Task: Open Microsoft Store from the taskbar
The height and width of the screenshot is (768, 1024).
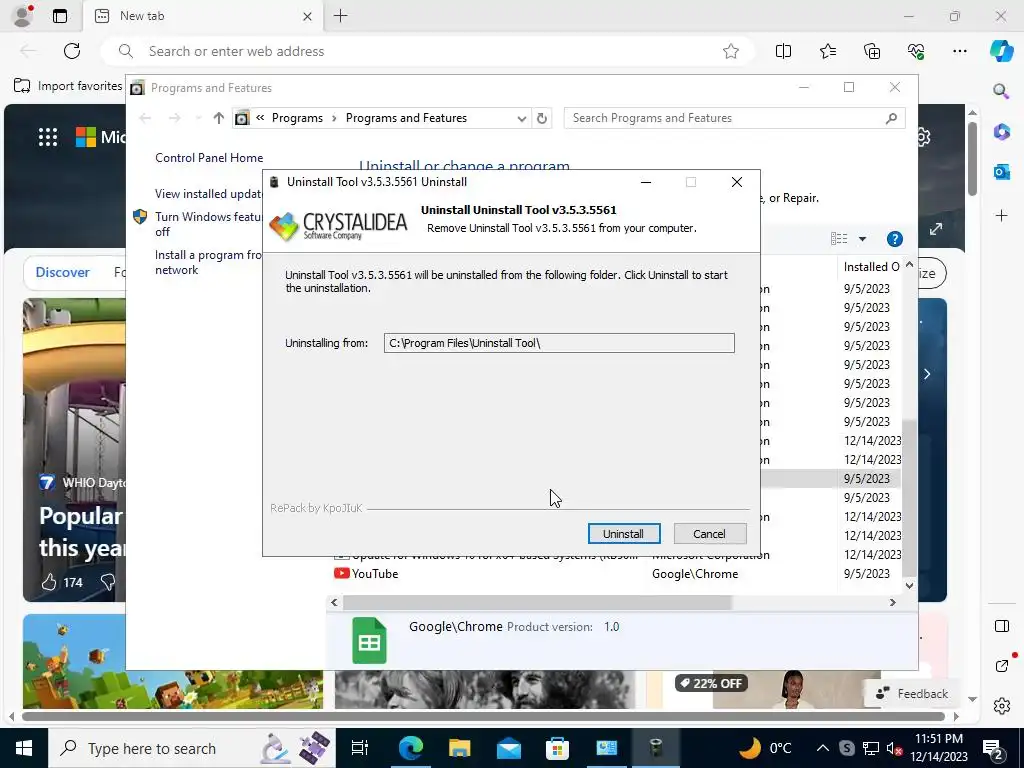Action: click(557, 748)
